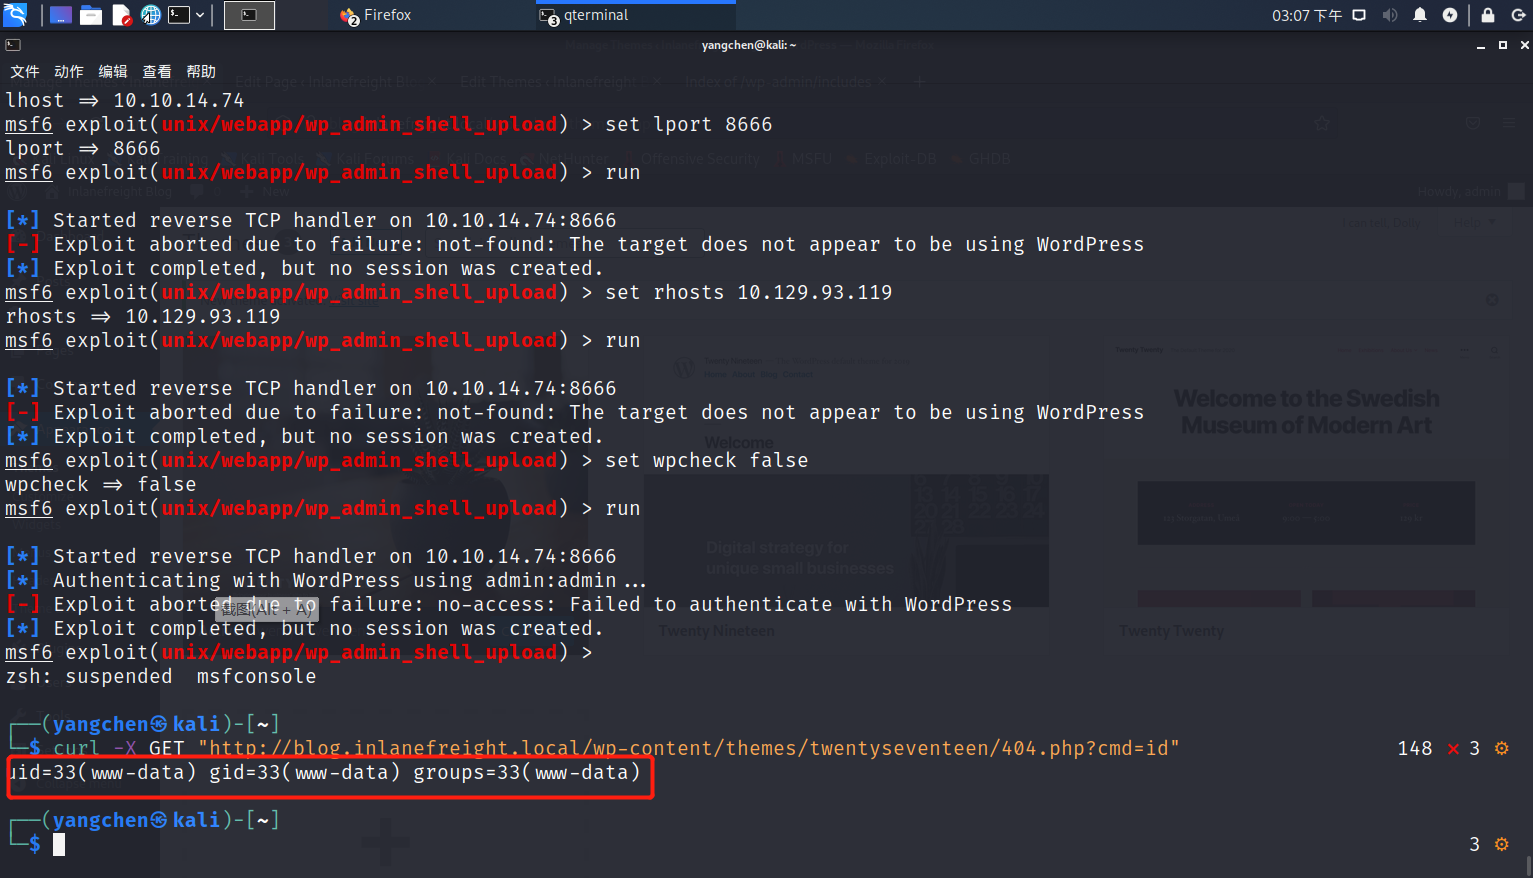Switch to Firefox in the taskbar
The height and width of the screenshot is (878, 1533).
376,15
